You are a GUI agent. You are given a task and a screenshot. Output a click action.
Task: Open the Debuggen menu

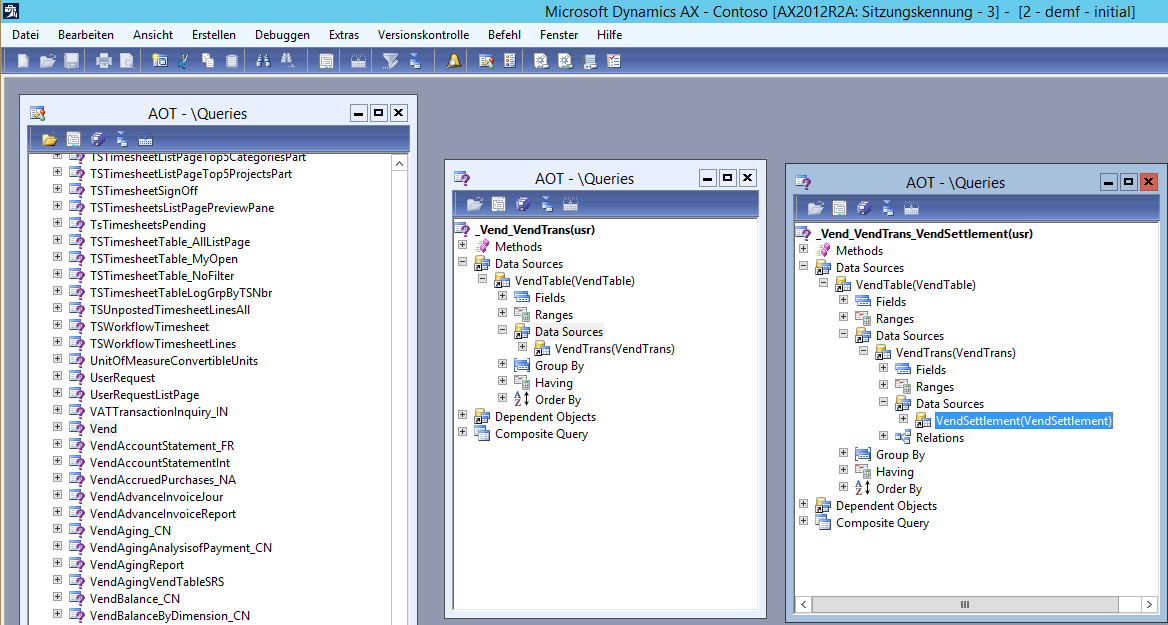282,35
